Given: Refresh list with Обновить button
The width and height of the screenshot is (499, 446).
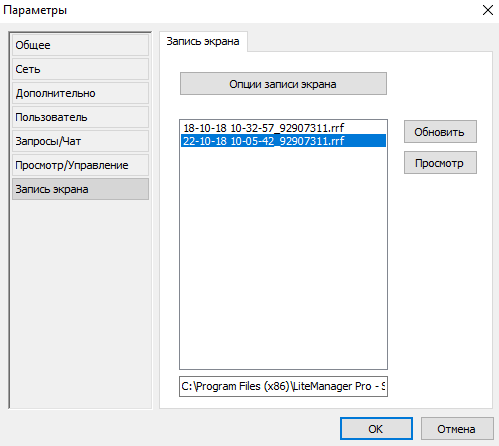Looking at the screenshot, I should click(x=440, y=132).
